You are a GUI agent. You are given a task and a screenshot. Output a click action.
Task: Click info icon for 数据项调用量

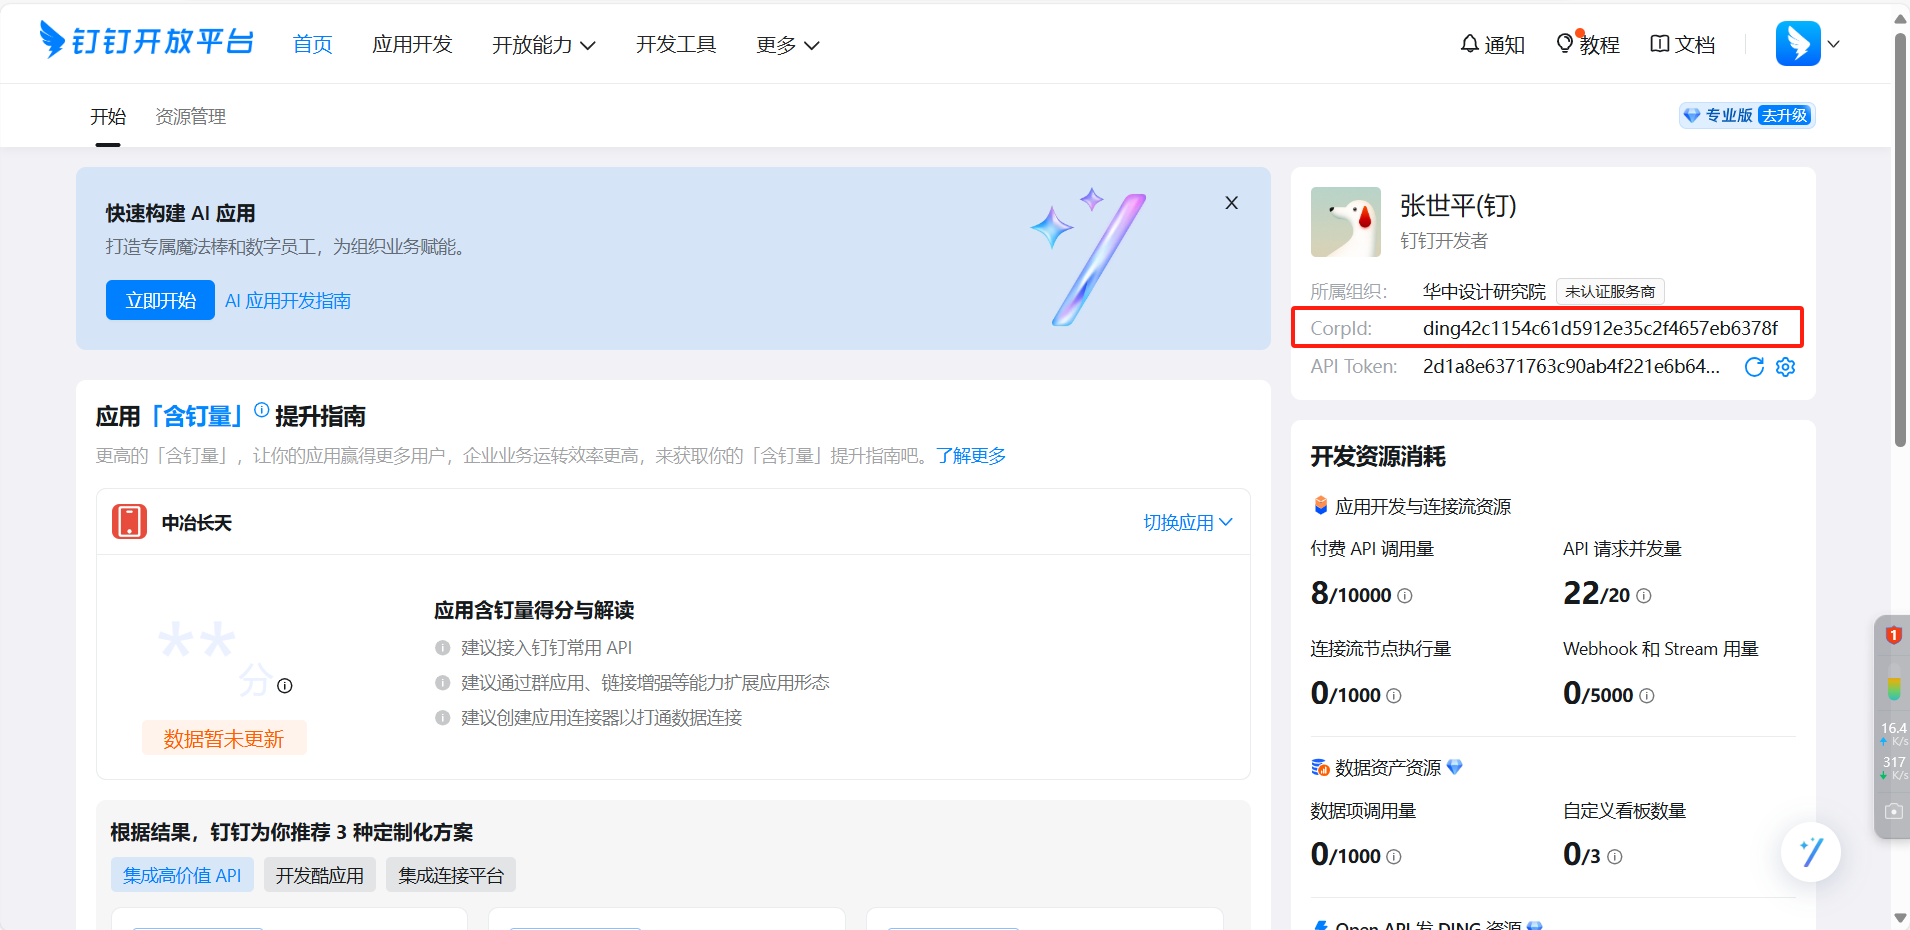[1394, 857]
